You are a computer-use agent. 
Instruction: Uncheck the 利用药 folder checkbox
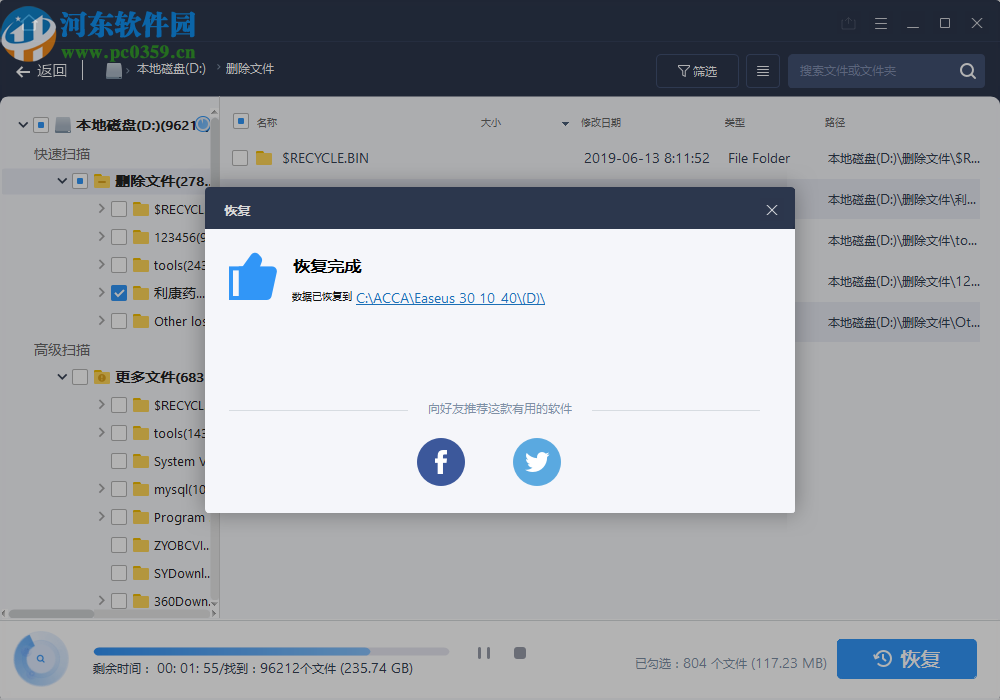coord(119,293)
